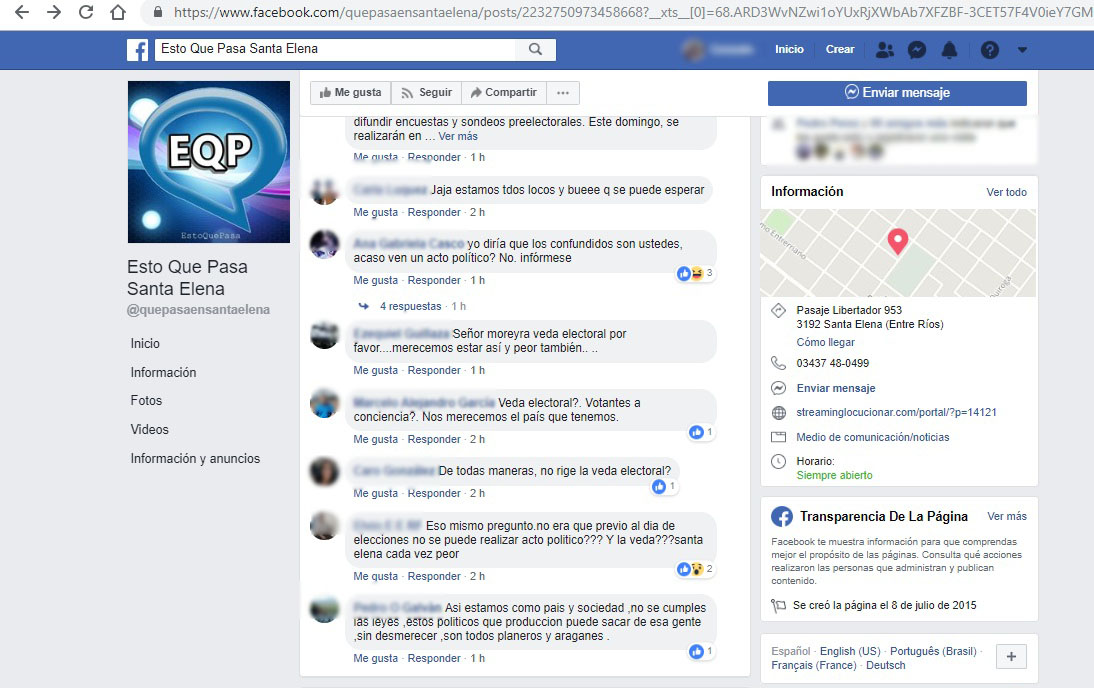Click the map location thumbnail
1094x688 pixels.
point(898,253)
